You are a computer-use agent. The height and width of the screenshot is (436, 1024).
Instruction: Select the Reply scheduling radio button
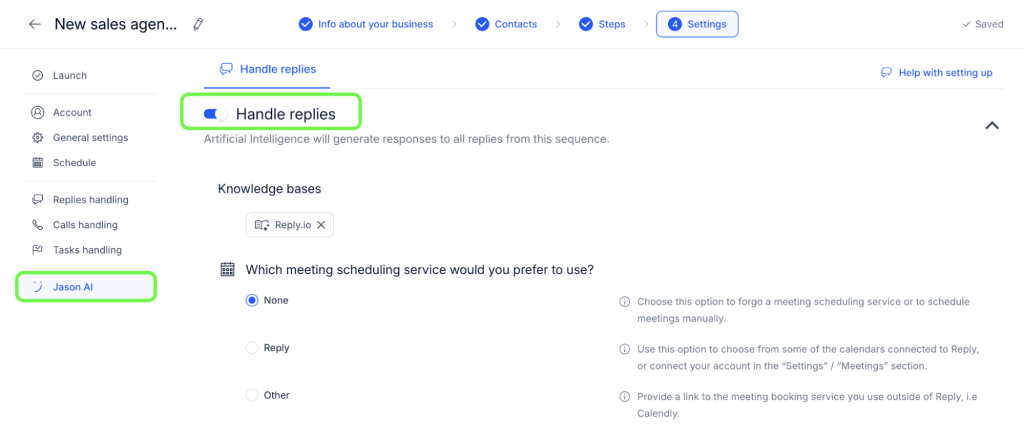point(252,348)
